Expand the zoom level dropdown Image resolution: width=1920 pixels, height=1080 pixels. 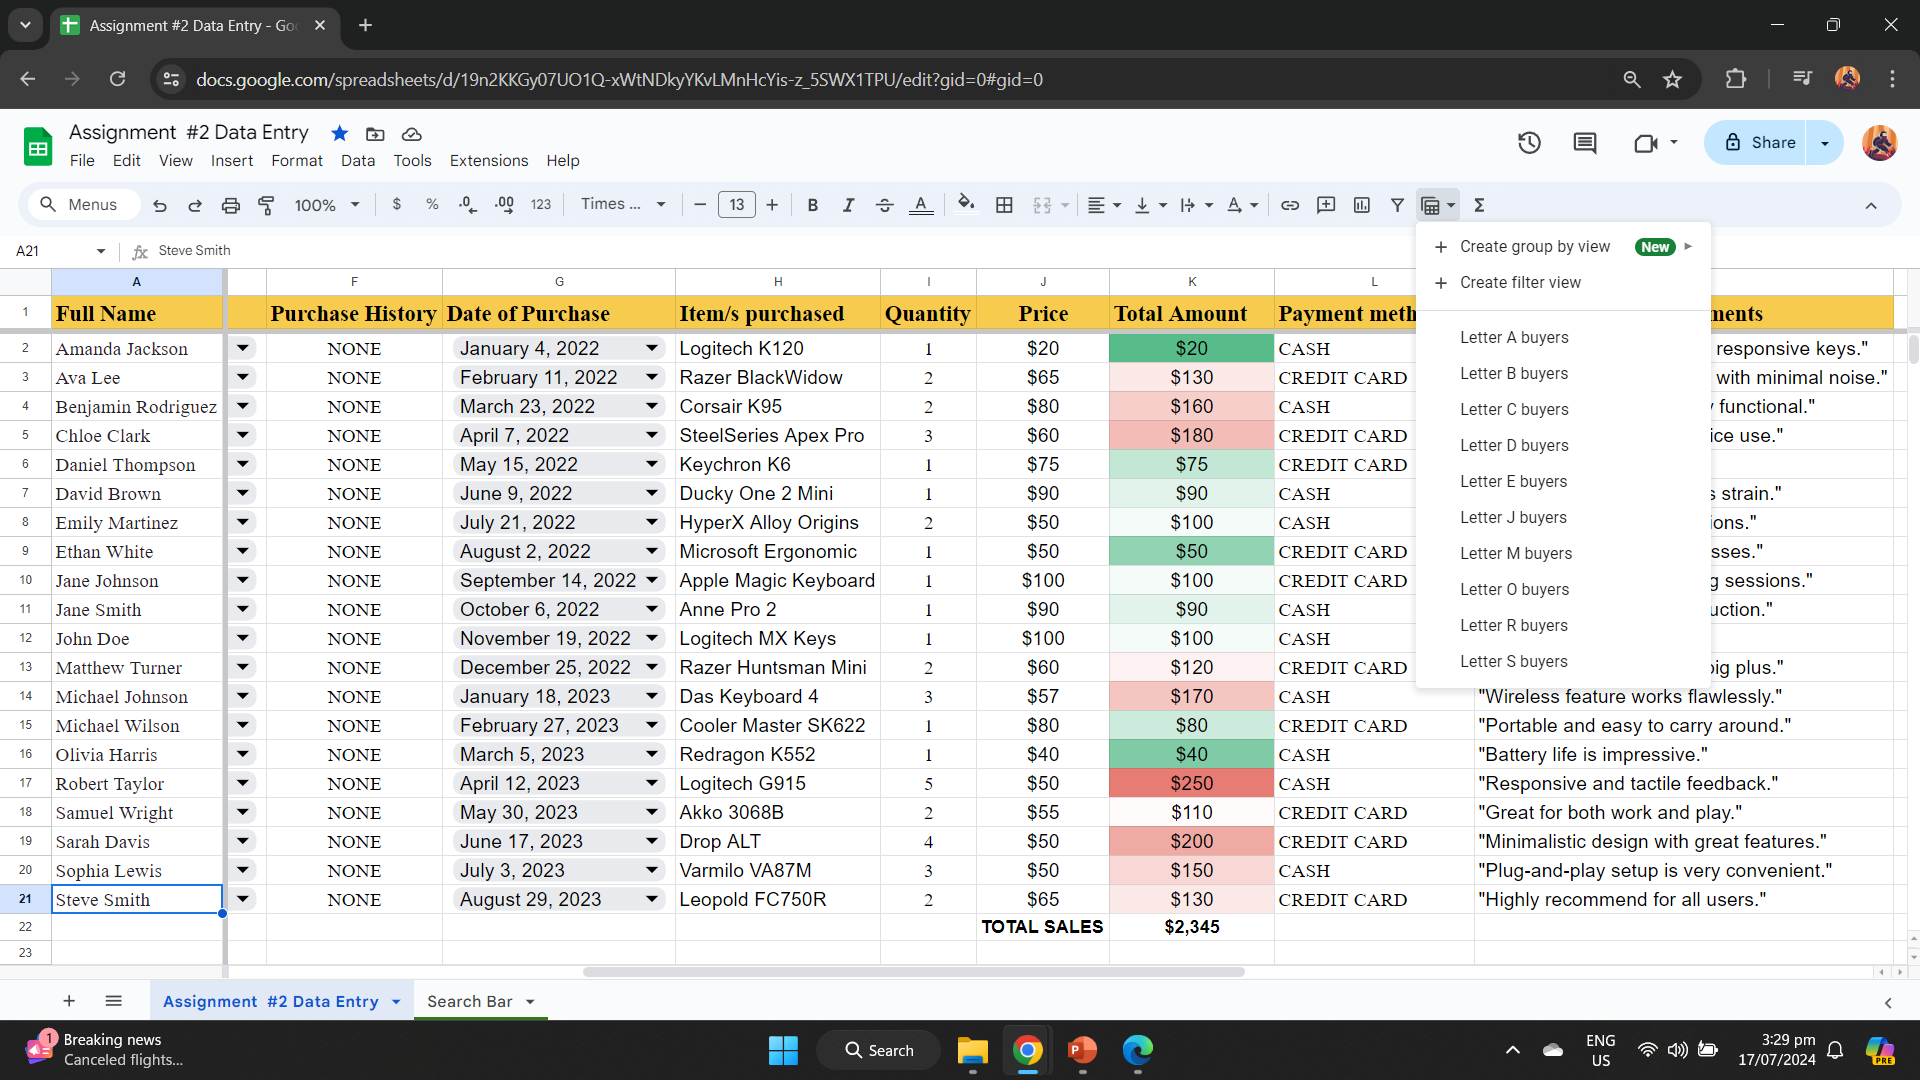pos(327,205)
